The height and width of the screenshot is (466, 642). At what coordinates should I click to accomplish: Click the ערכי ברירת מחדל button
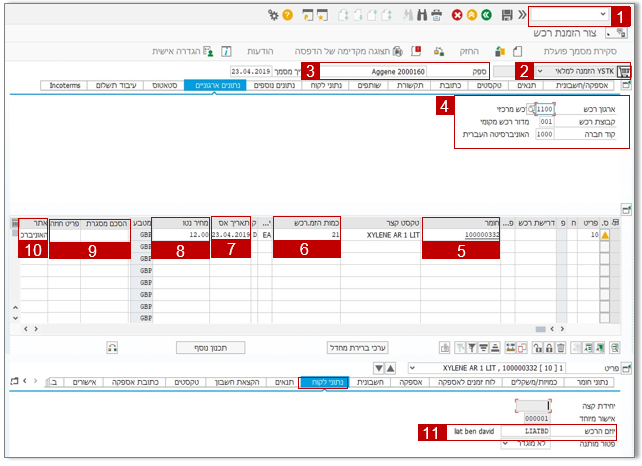(x=357, y=348)
